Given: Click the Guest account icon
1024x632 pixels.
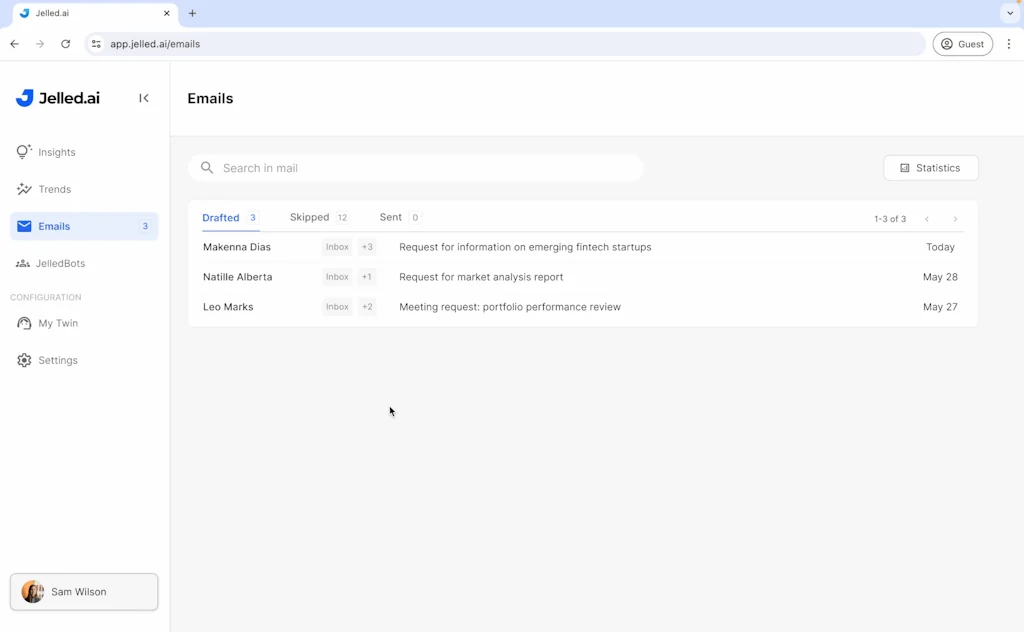Looking at the screenshot, I should coord(946,43).
